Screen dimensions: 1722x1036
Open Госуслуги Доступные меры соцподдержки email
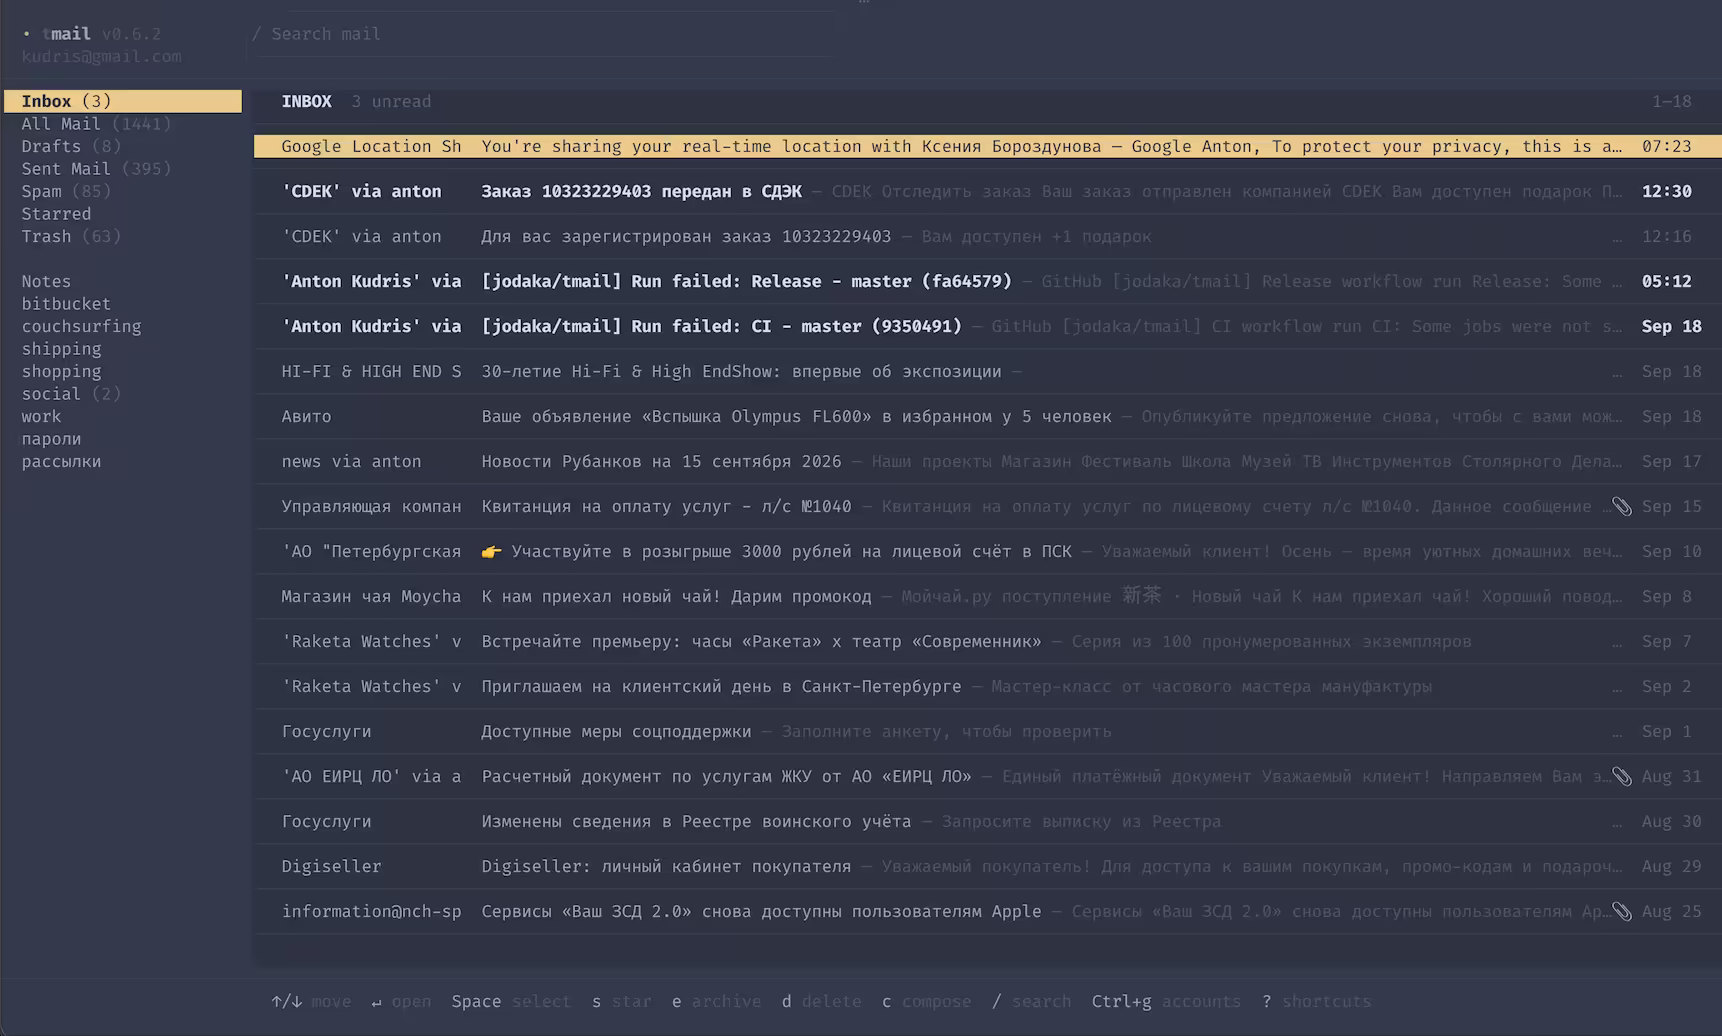pos(987,731)
